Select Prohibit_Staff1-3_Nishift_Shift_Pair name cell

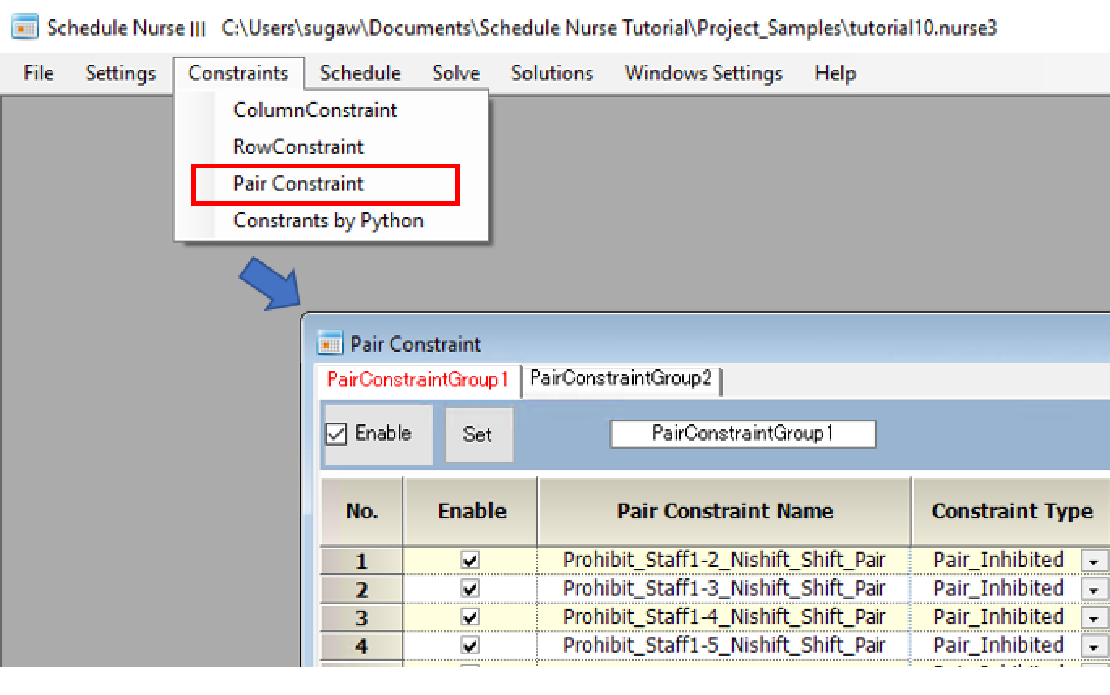coord(723,589)
